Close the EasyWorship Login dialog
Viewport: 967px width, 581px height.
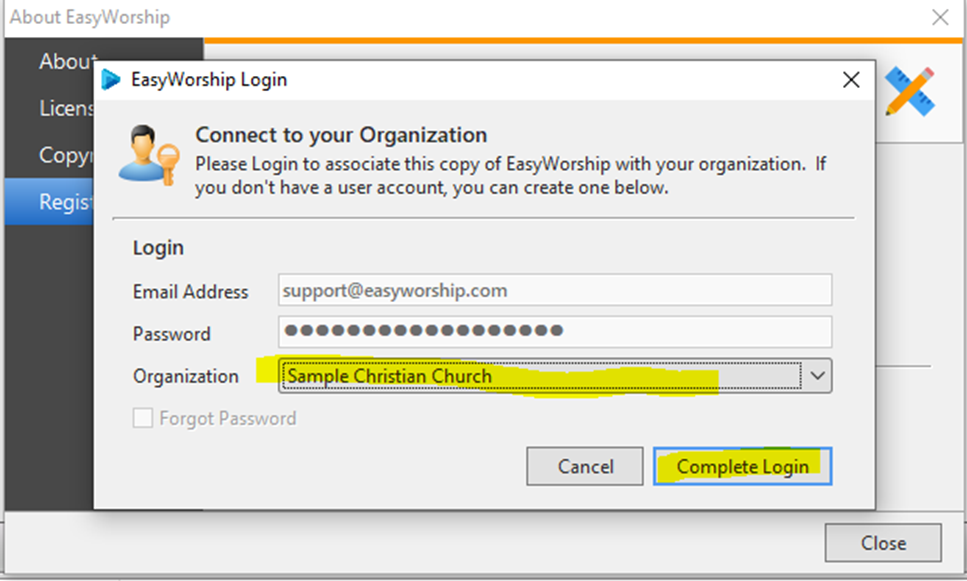(851, 80)
